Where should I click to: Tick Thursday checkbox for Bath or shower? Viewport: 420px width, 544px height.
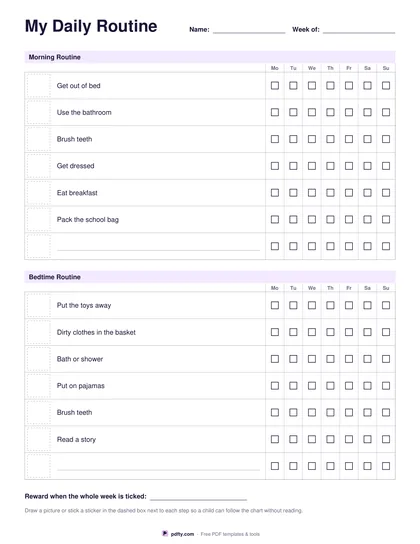click(x=330, y=359)
